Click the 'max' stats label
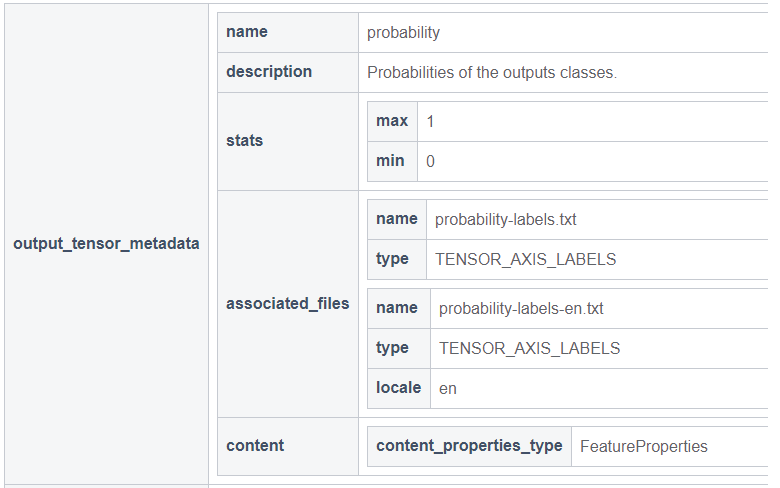Screen dimensions: 780x488 click(392, 121)
